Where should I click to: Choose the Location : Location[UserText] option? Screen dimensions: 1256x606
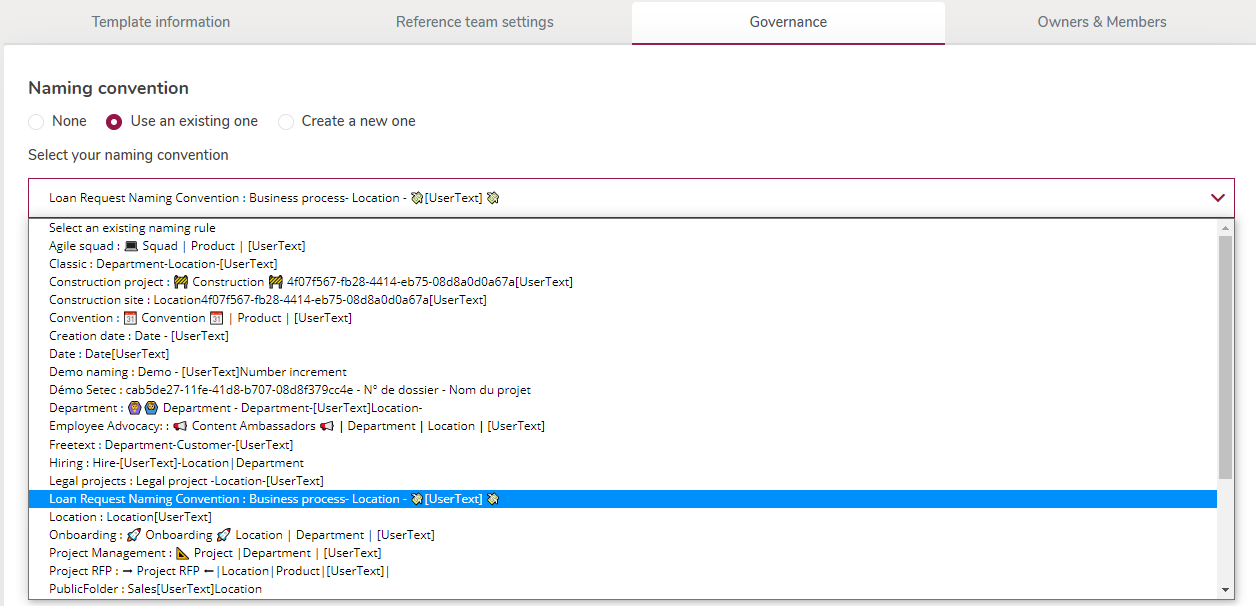coord(623,517)
